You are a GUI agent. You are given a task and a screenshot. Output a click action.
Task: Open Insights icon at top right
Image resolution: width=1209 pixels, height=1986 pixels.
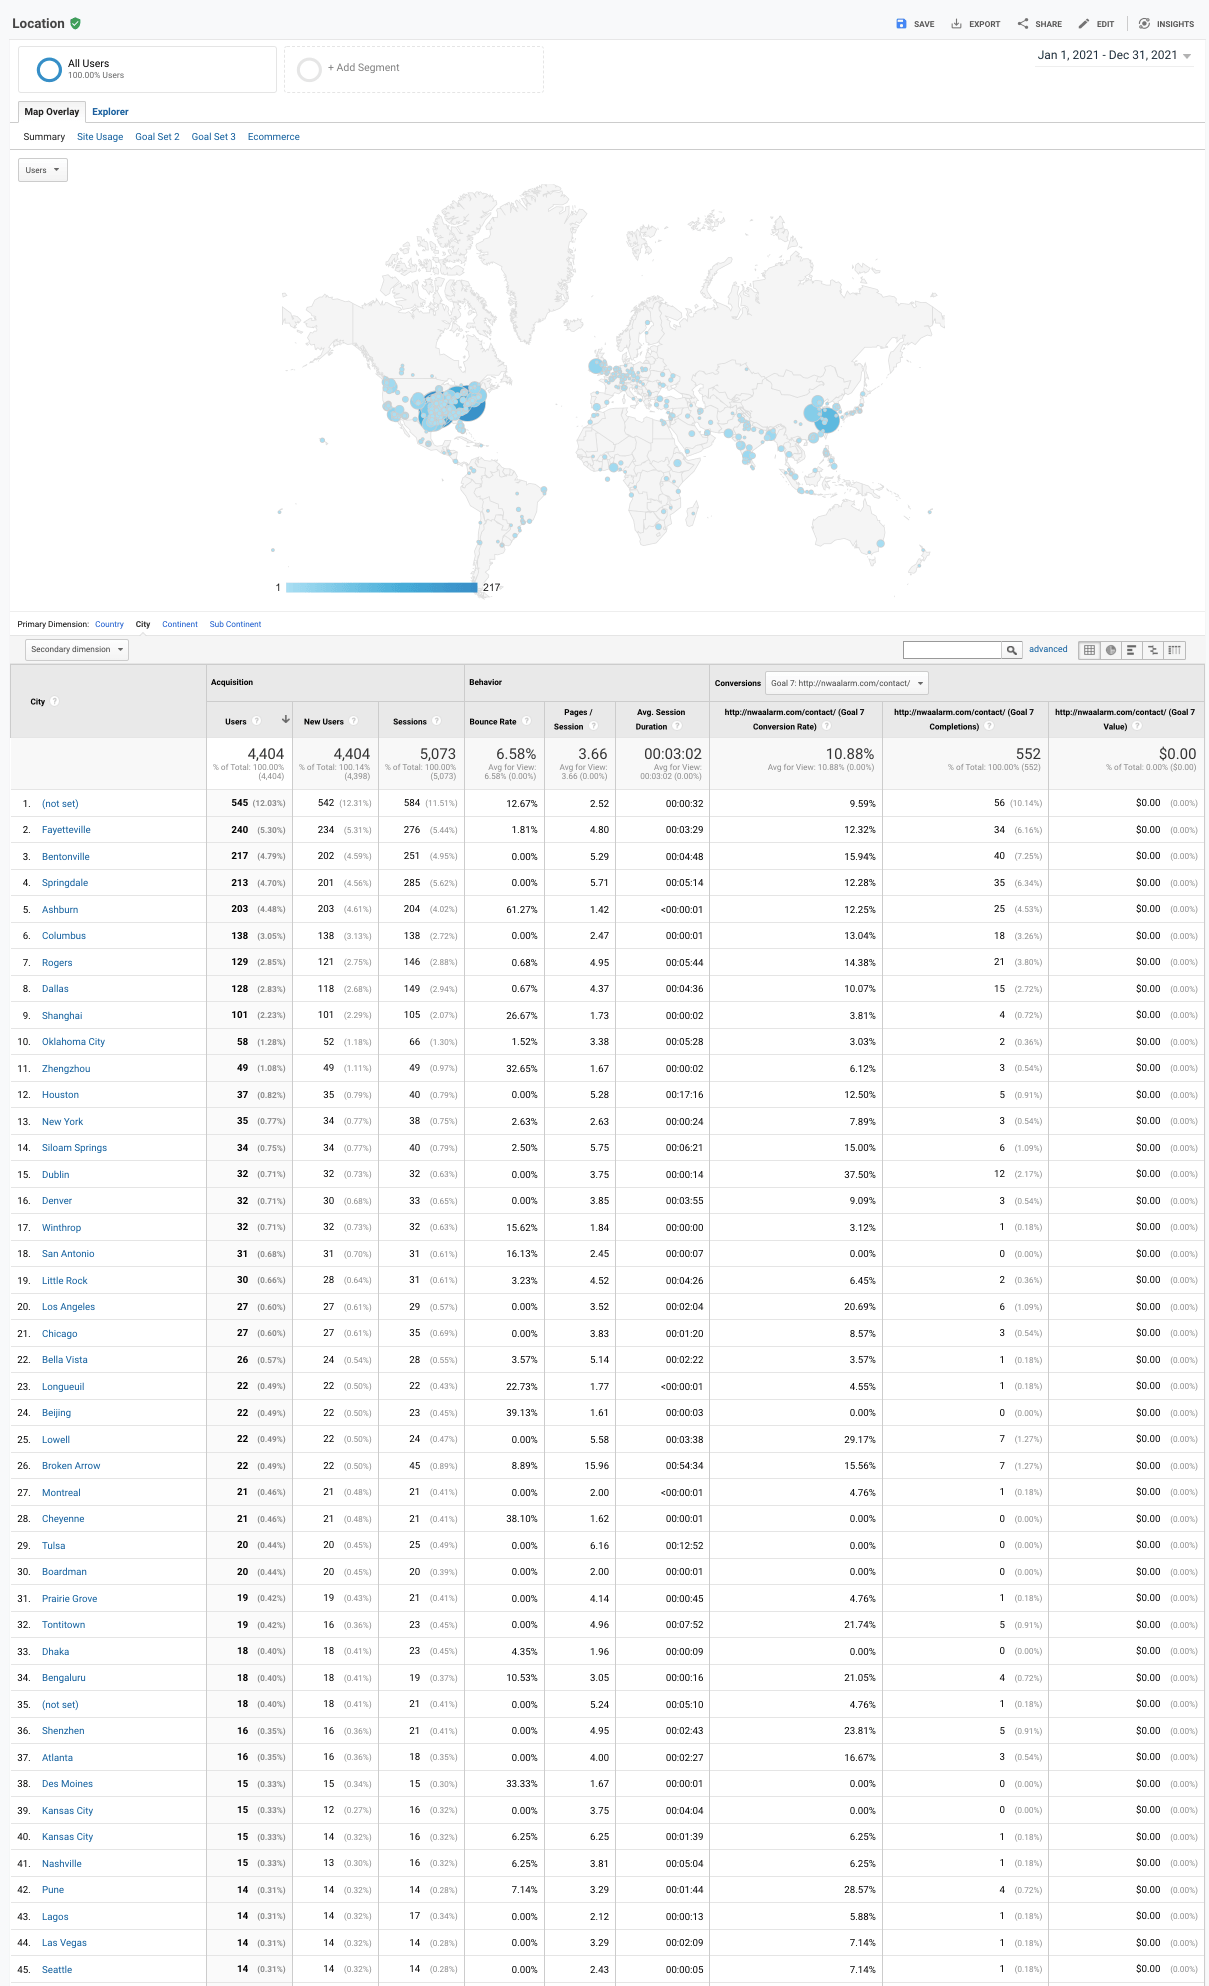[x=1145, y=24]
